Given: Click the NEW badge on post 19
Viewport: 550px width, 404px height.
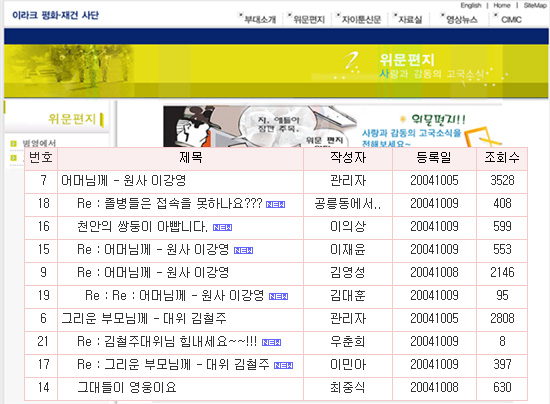Looking at the screenshot, I should click(x=279, y=297).
